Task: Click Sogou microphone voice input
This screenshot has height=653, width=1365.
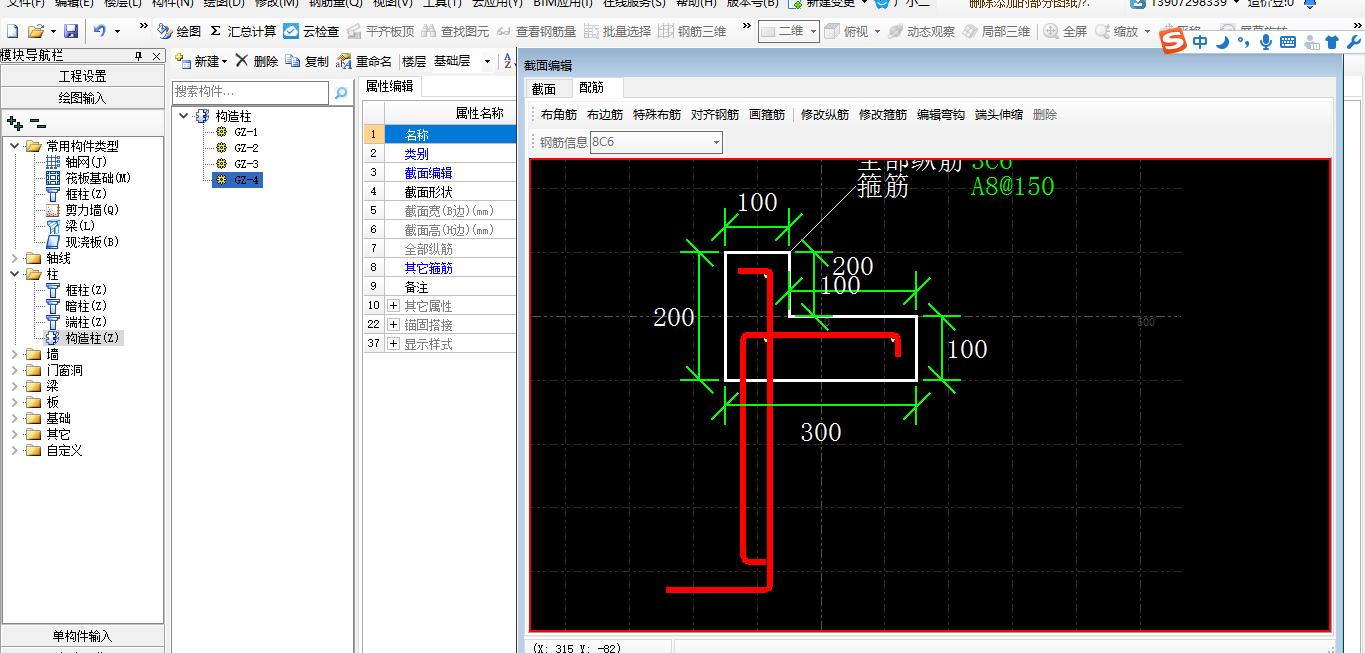Action: (1266, 42)
